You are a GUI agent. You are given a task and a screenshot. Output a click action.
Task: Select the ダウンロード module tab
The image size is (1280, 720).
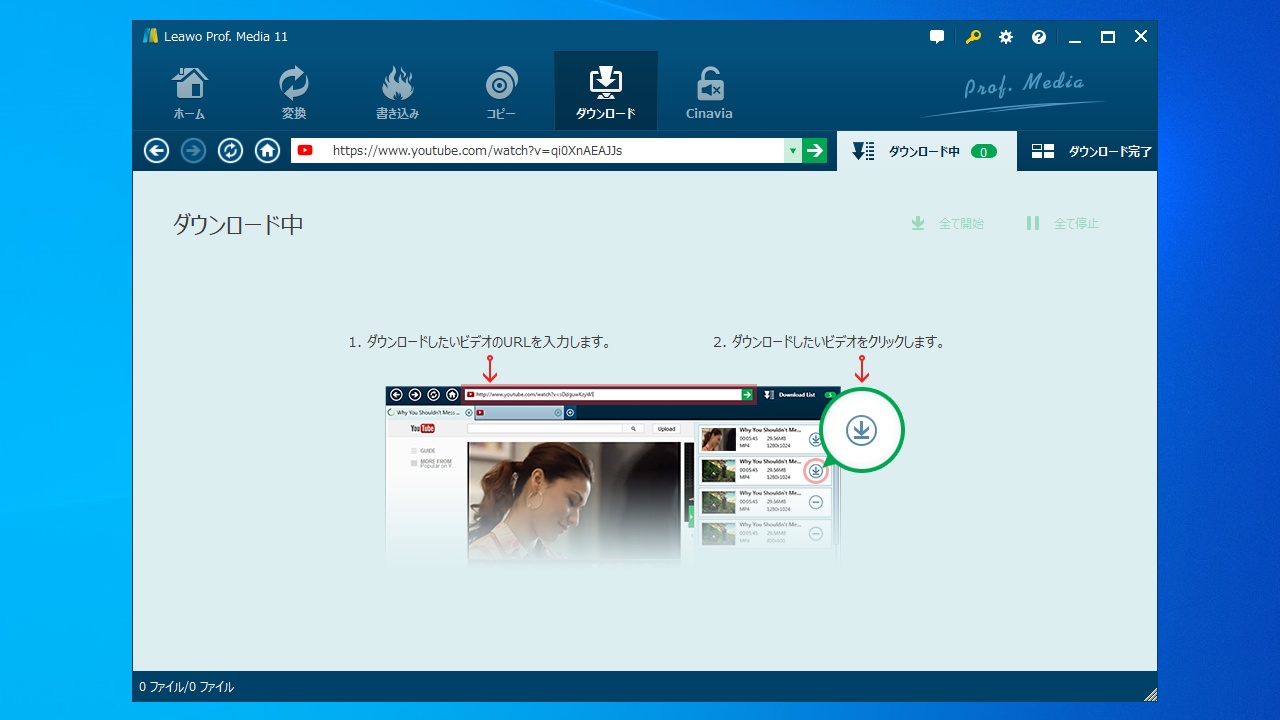click(606, 92)
